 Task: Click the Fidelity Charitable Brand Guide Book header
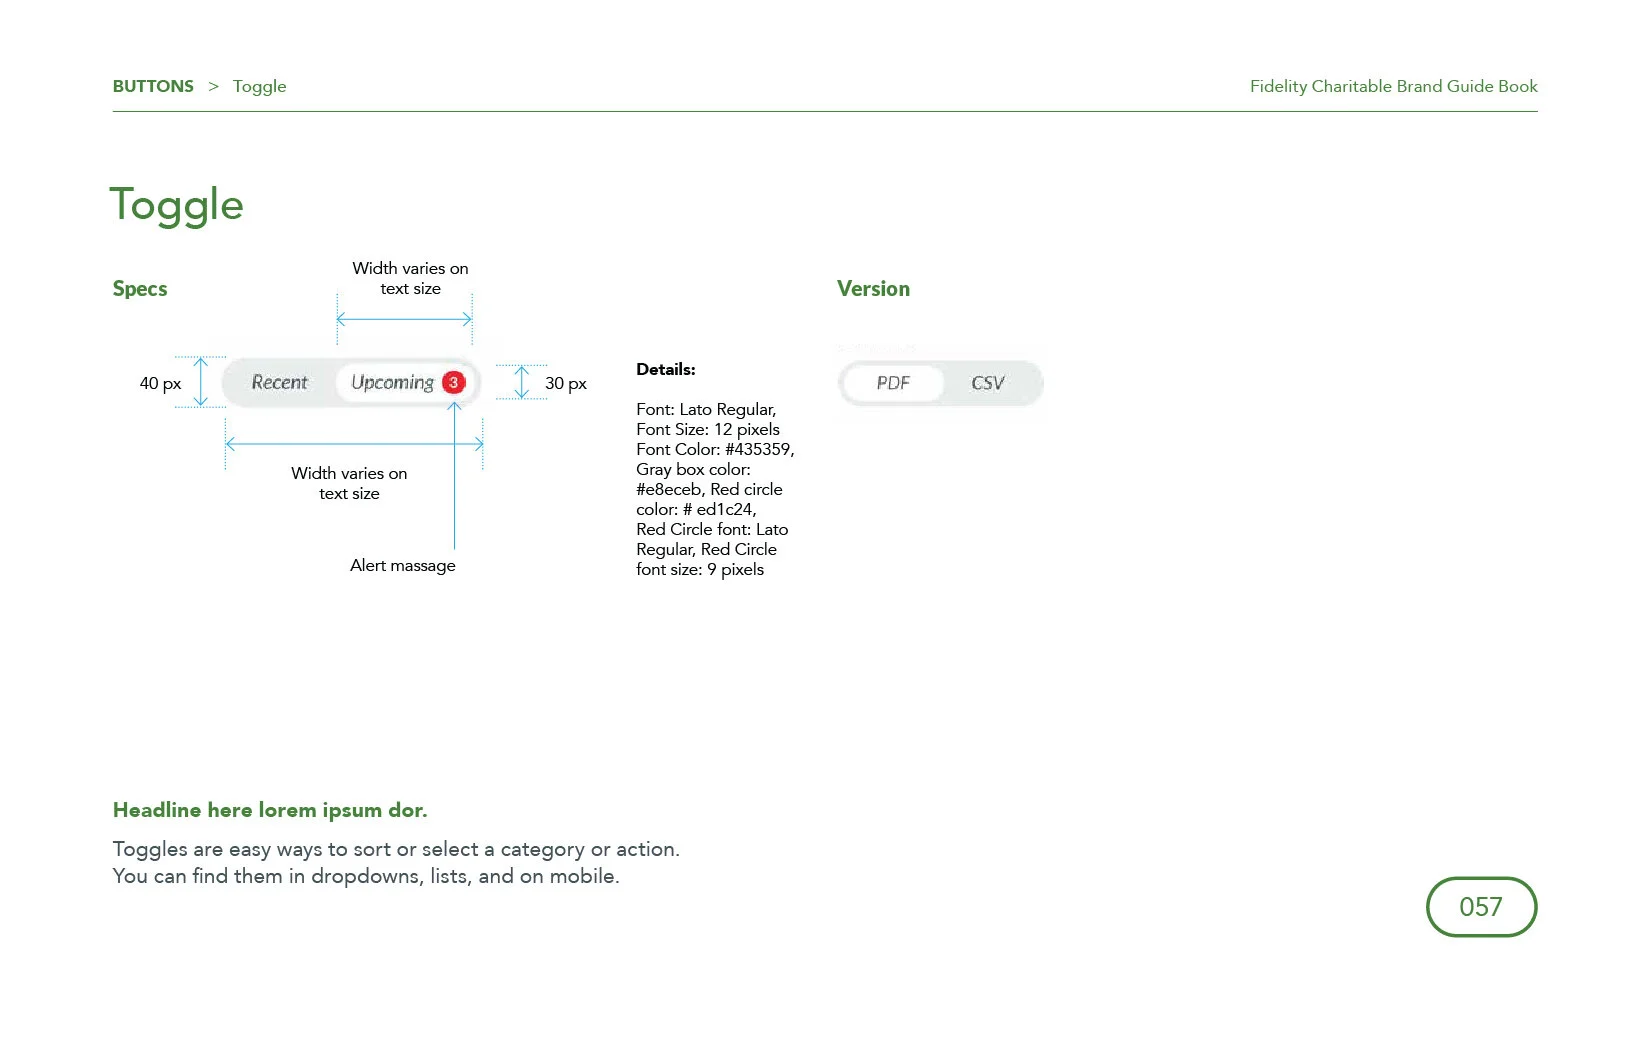(1393, 86)
